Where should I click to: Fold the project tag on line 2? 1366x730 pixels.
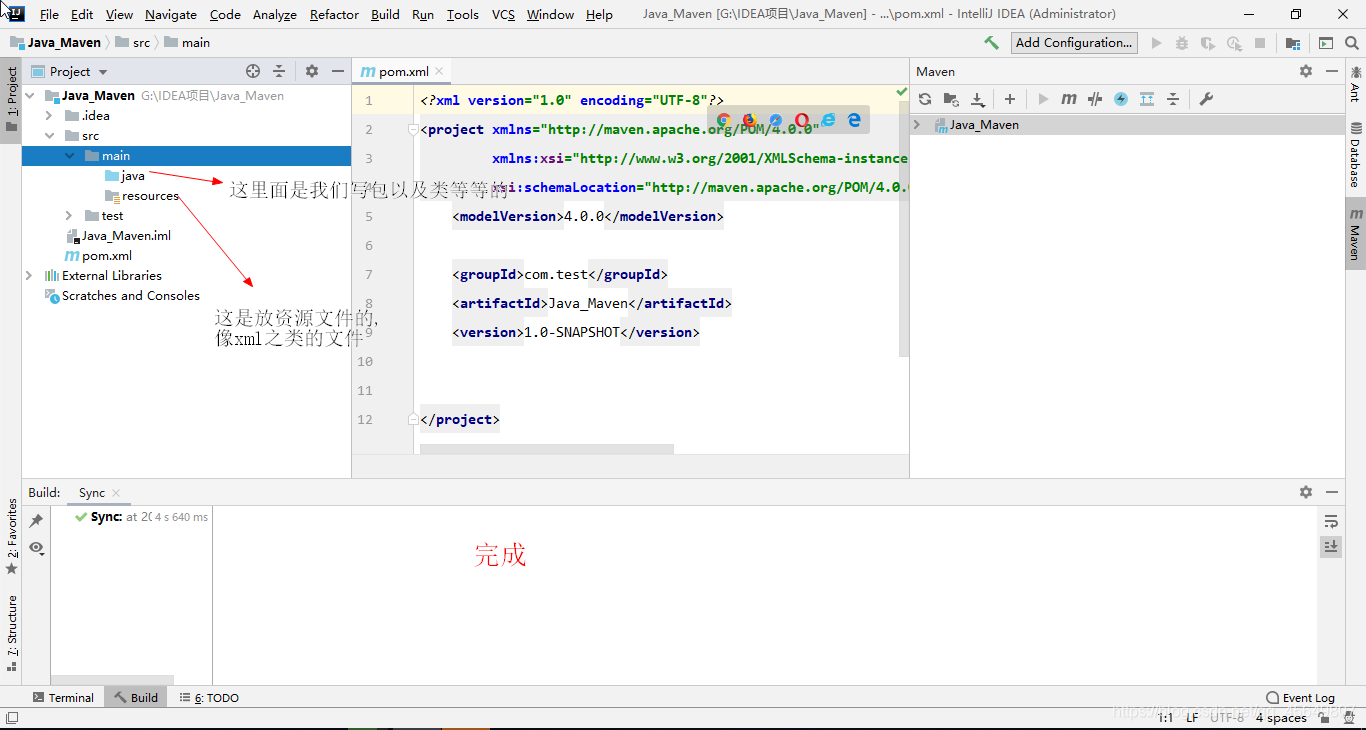413,129
